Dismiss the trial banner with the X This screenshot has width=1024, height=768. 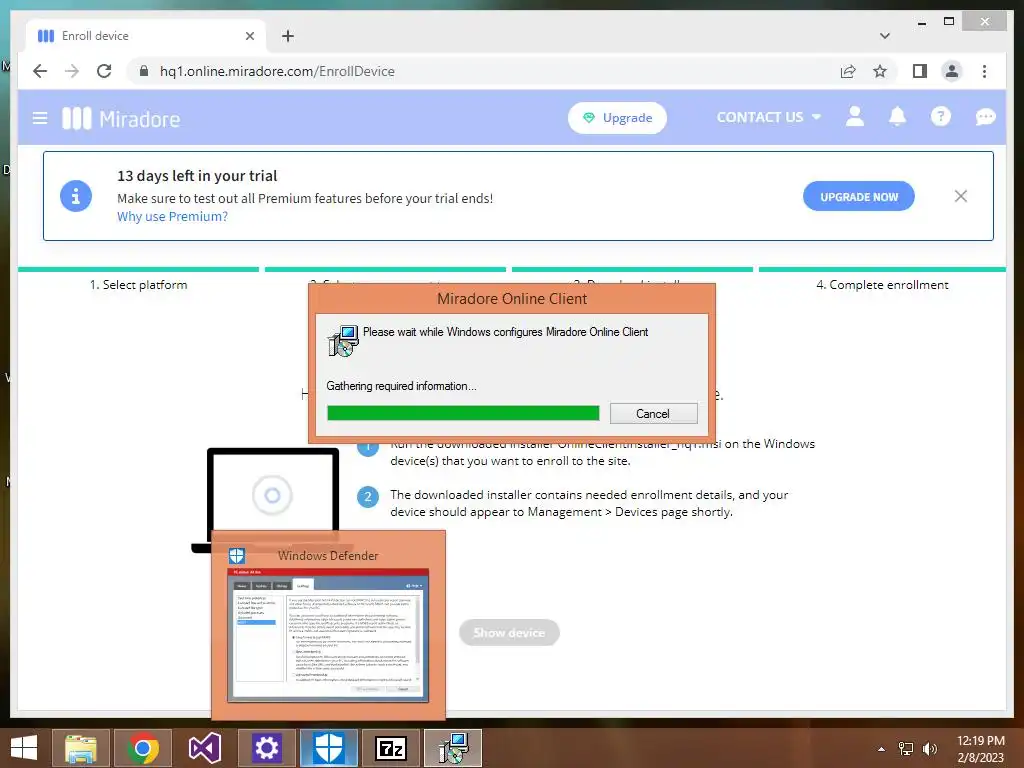click(961, 196)
